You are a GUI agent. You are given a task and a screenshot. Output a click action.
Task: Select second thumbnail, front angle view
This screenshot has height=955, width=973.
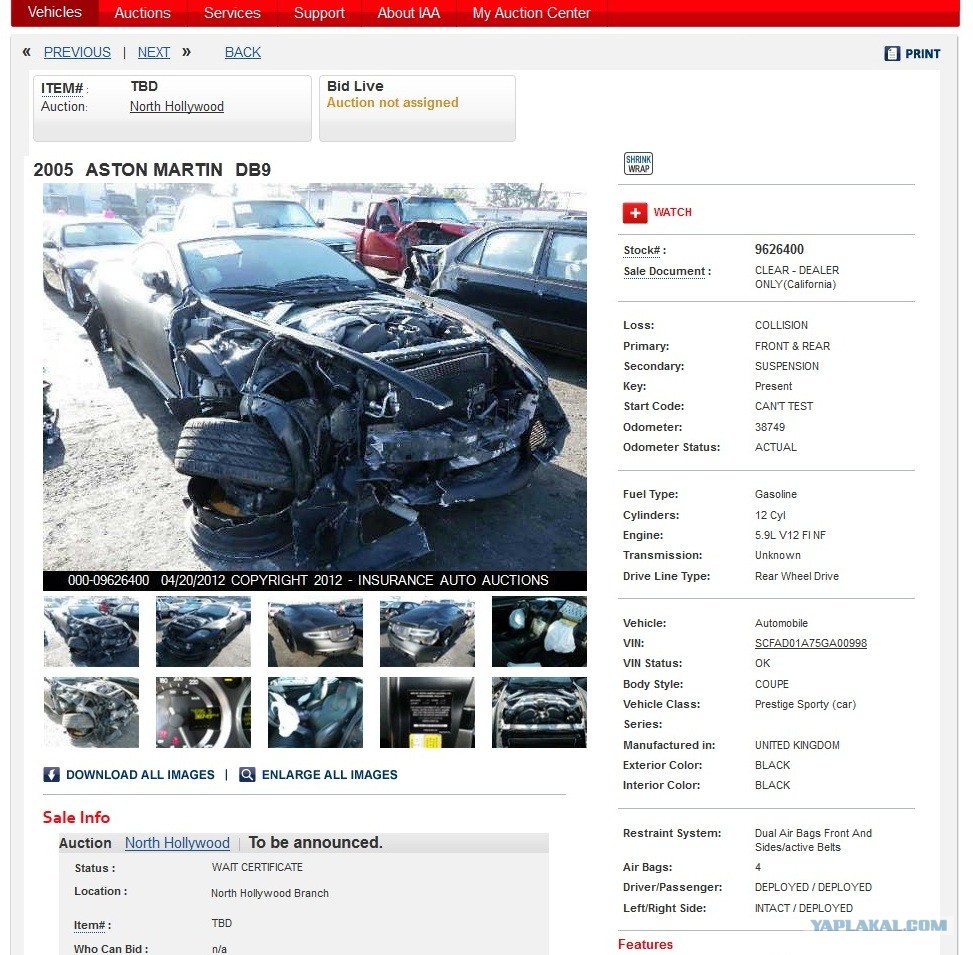point(204,632)
